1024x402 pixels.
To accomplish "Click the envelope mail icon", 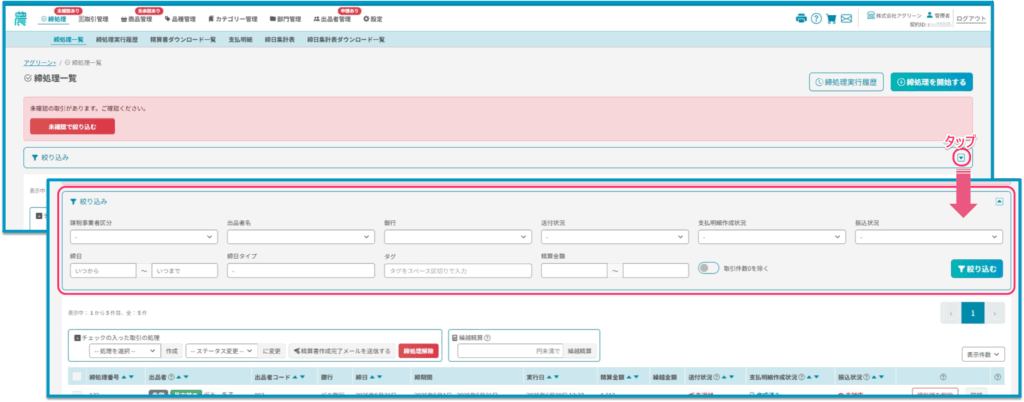I will point(846,19).
